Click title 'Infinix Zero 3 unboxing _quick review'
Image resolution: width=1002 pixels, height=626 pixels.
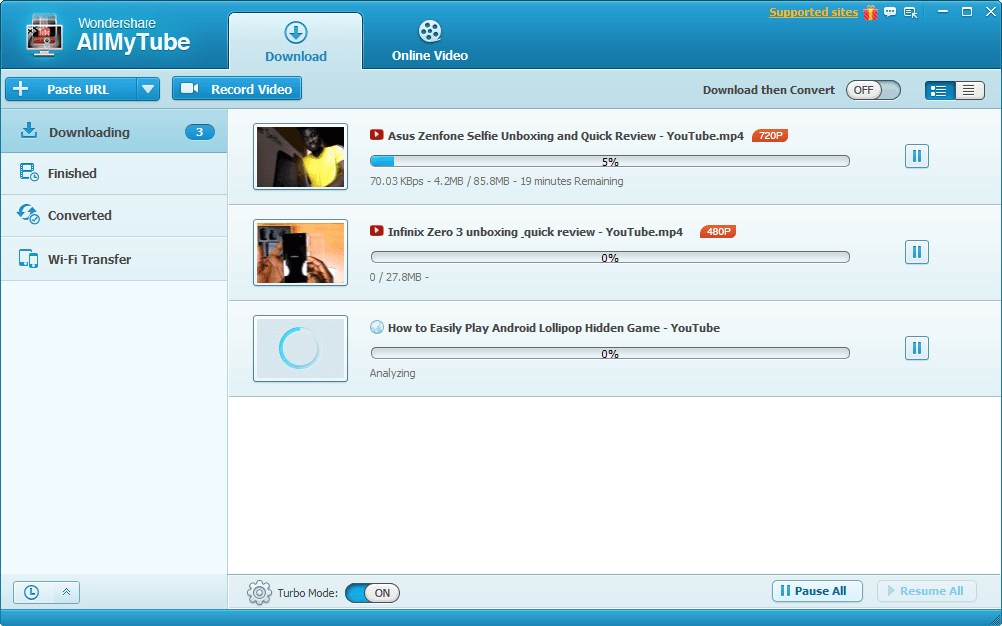coord(491,231)
